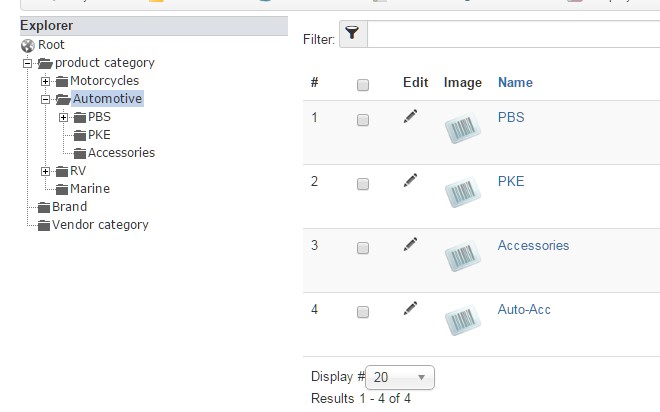
Task: Open the Display number dropdown
Action: (400, 378)
